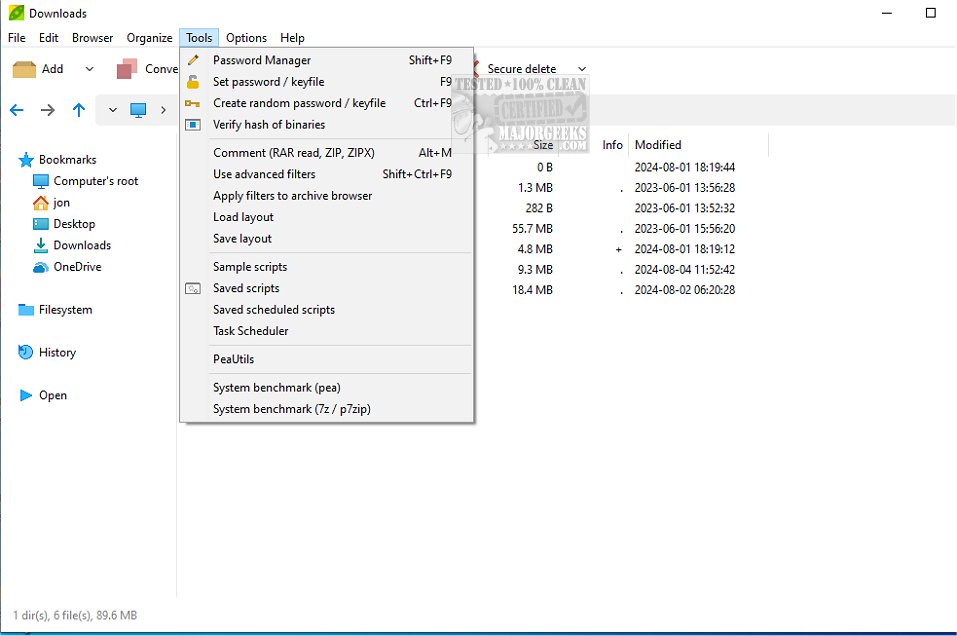Open the Help menu
957x636 pixels.
(292, 38)
